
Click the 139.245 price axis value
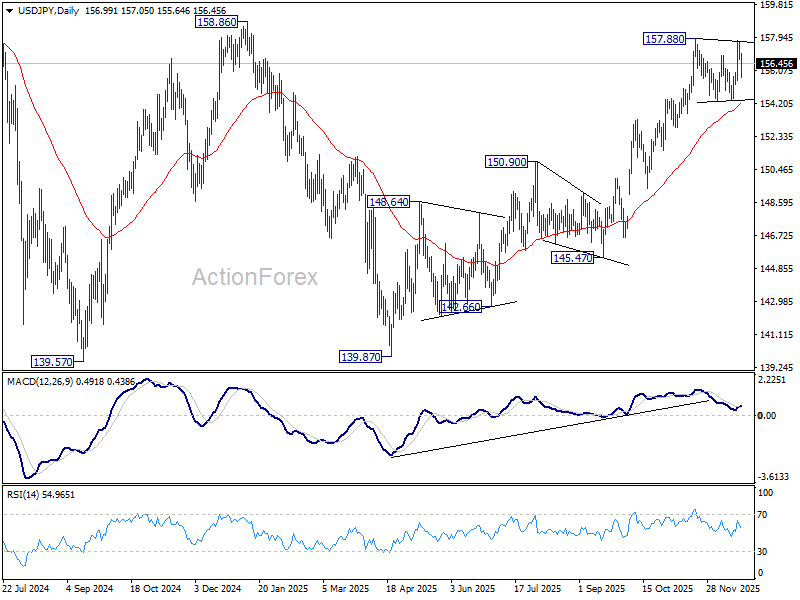coord(776,368)
